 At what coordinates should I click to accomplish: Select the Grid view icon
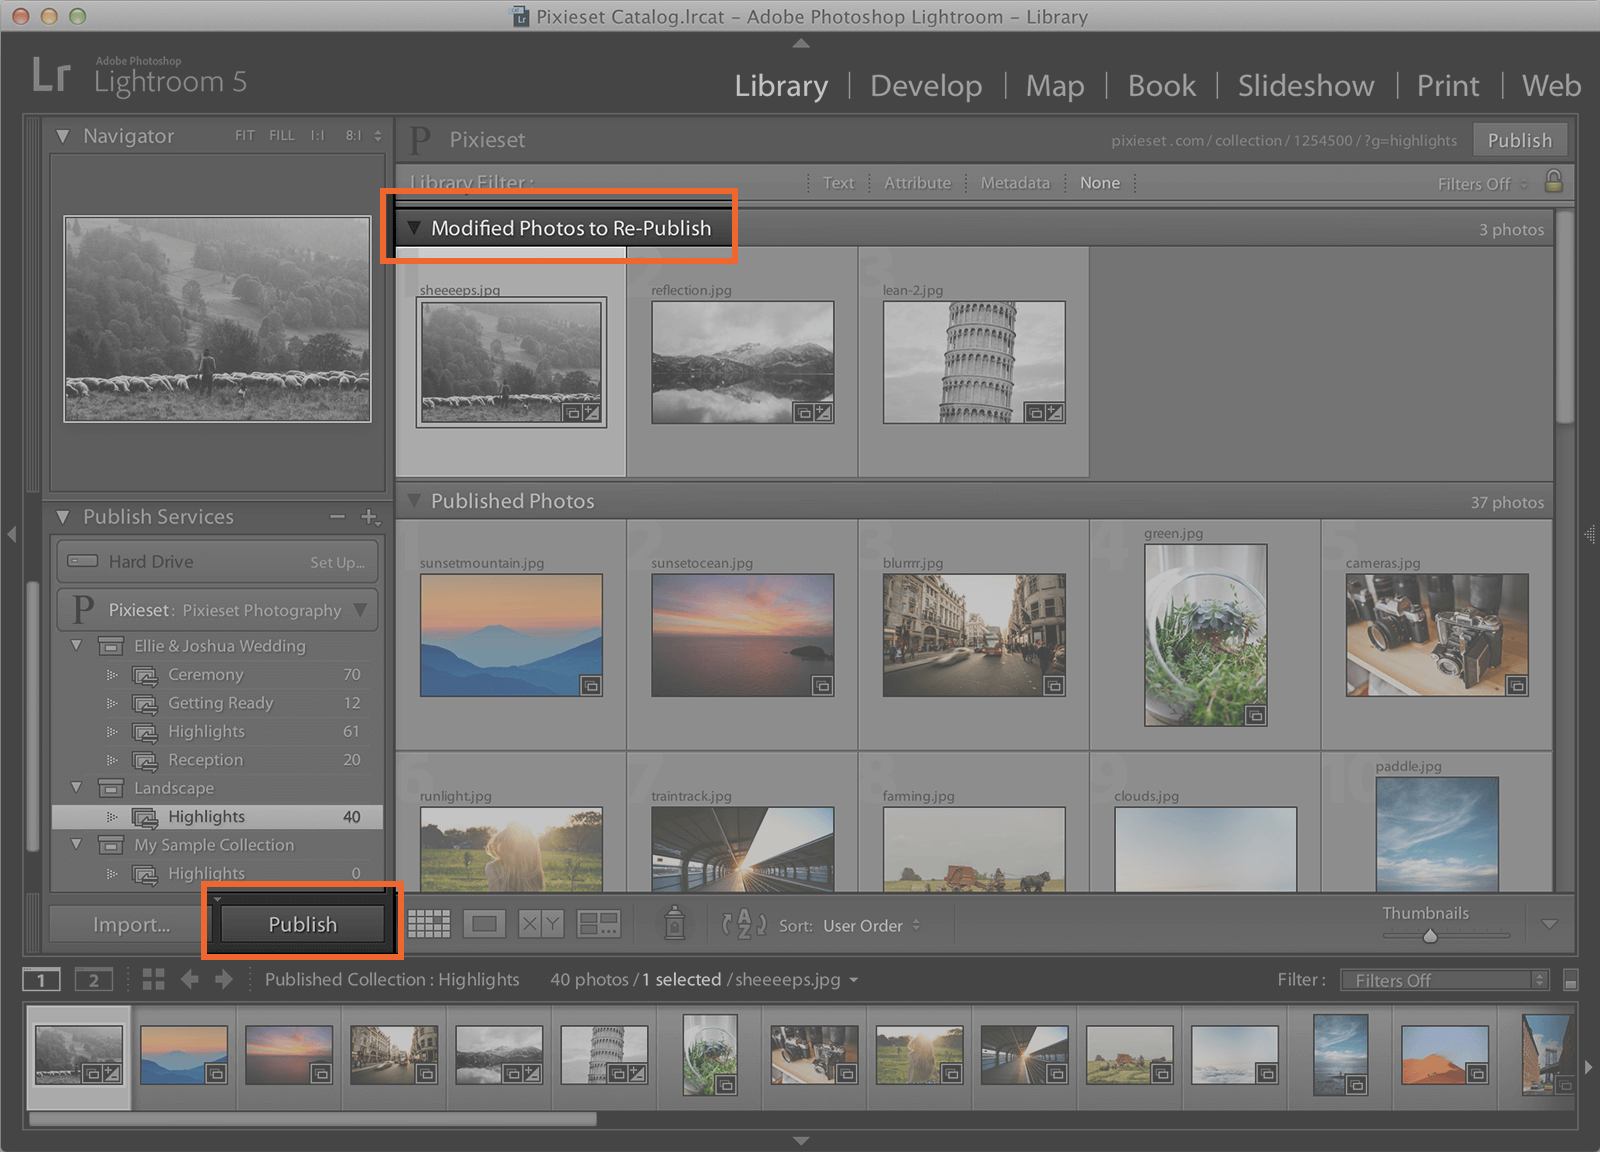pos(430,924)
